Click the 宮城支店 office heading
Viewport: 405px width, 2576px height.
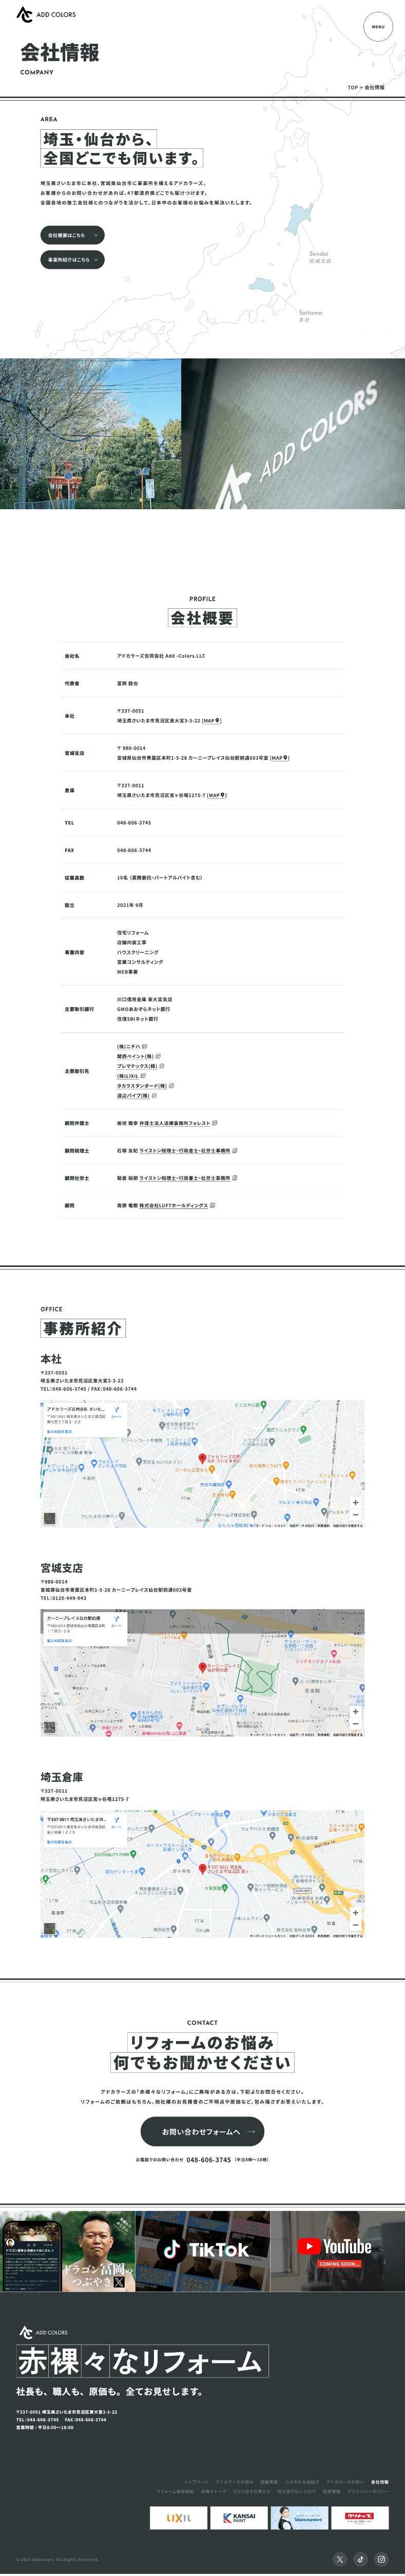click(x=62, y=1568)
